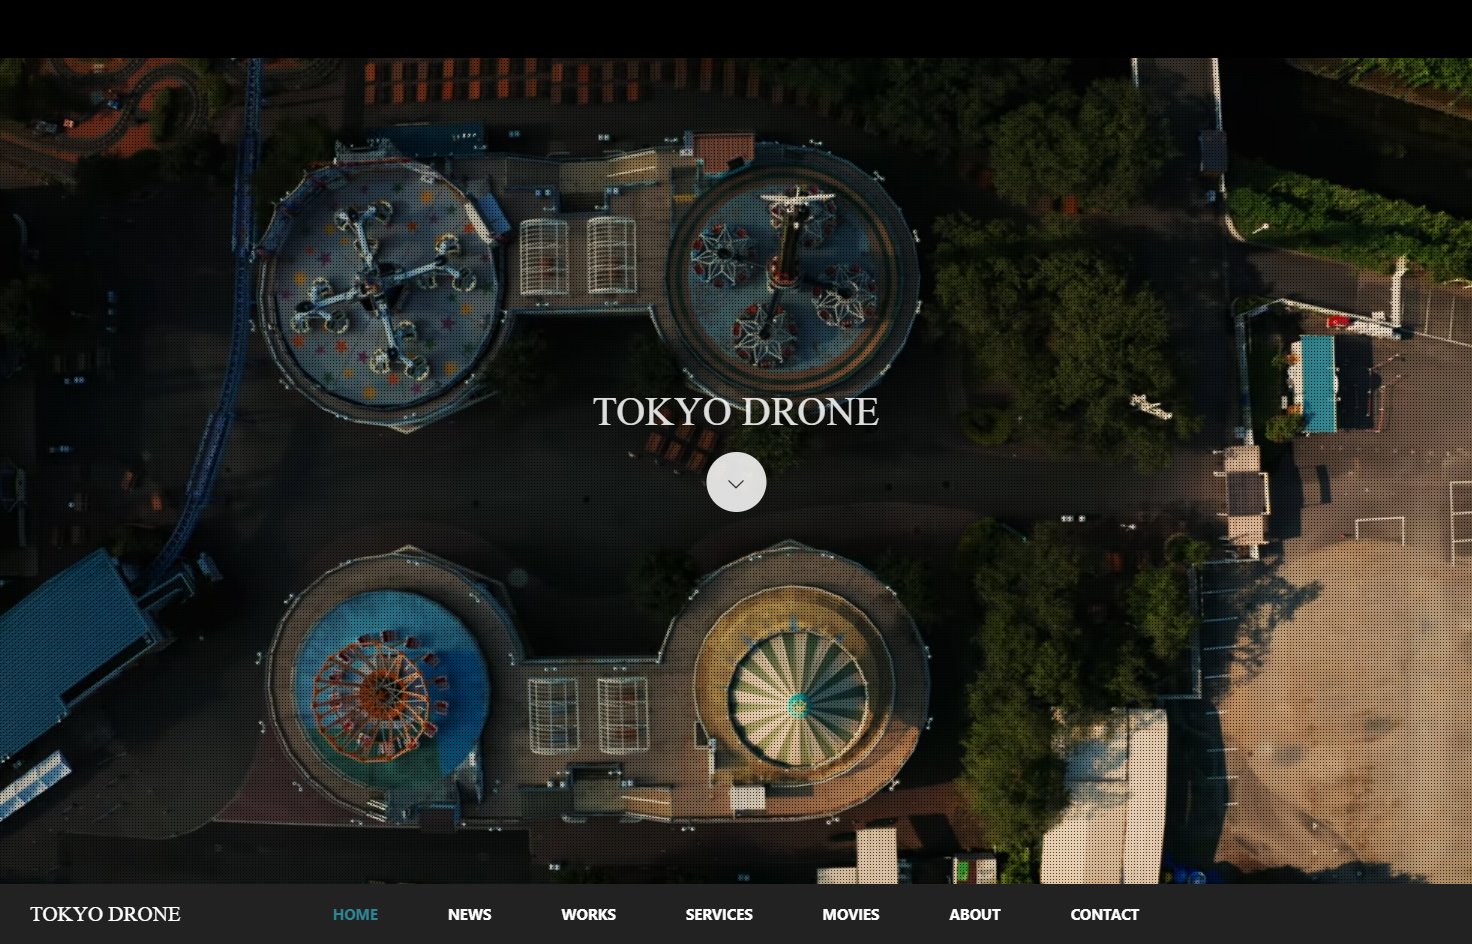Open the HOME navigation item
This screenshot has width=1472, height=944.
(x=355, y=914)
